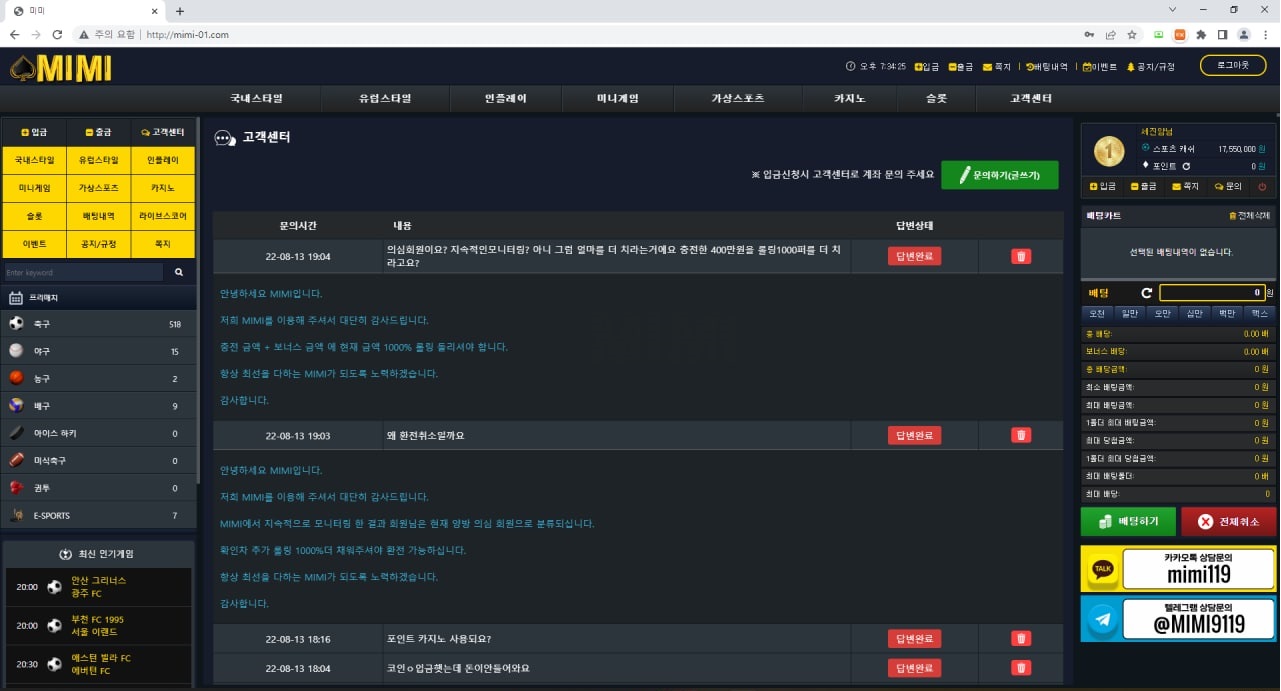Delete the 22-08-13 18:04 inquiry with trash icon

[x=1021, y=668]
